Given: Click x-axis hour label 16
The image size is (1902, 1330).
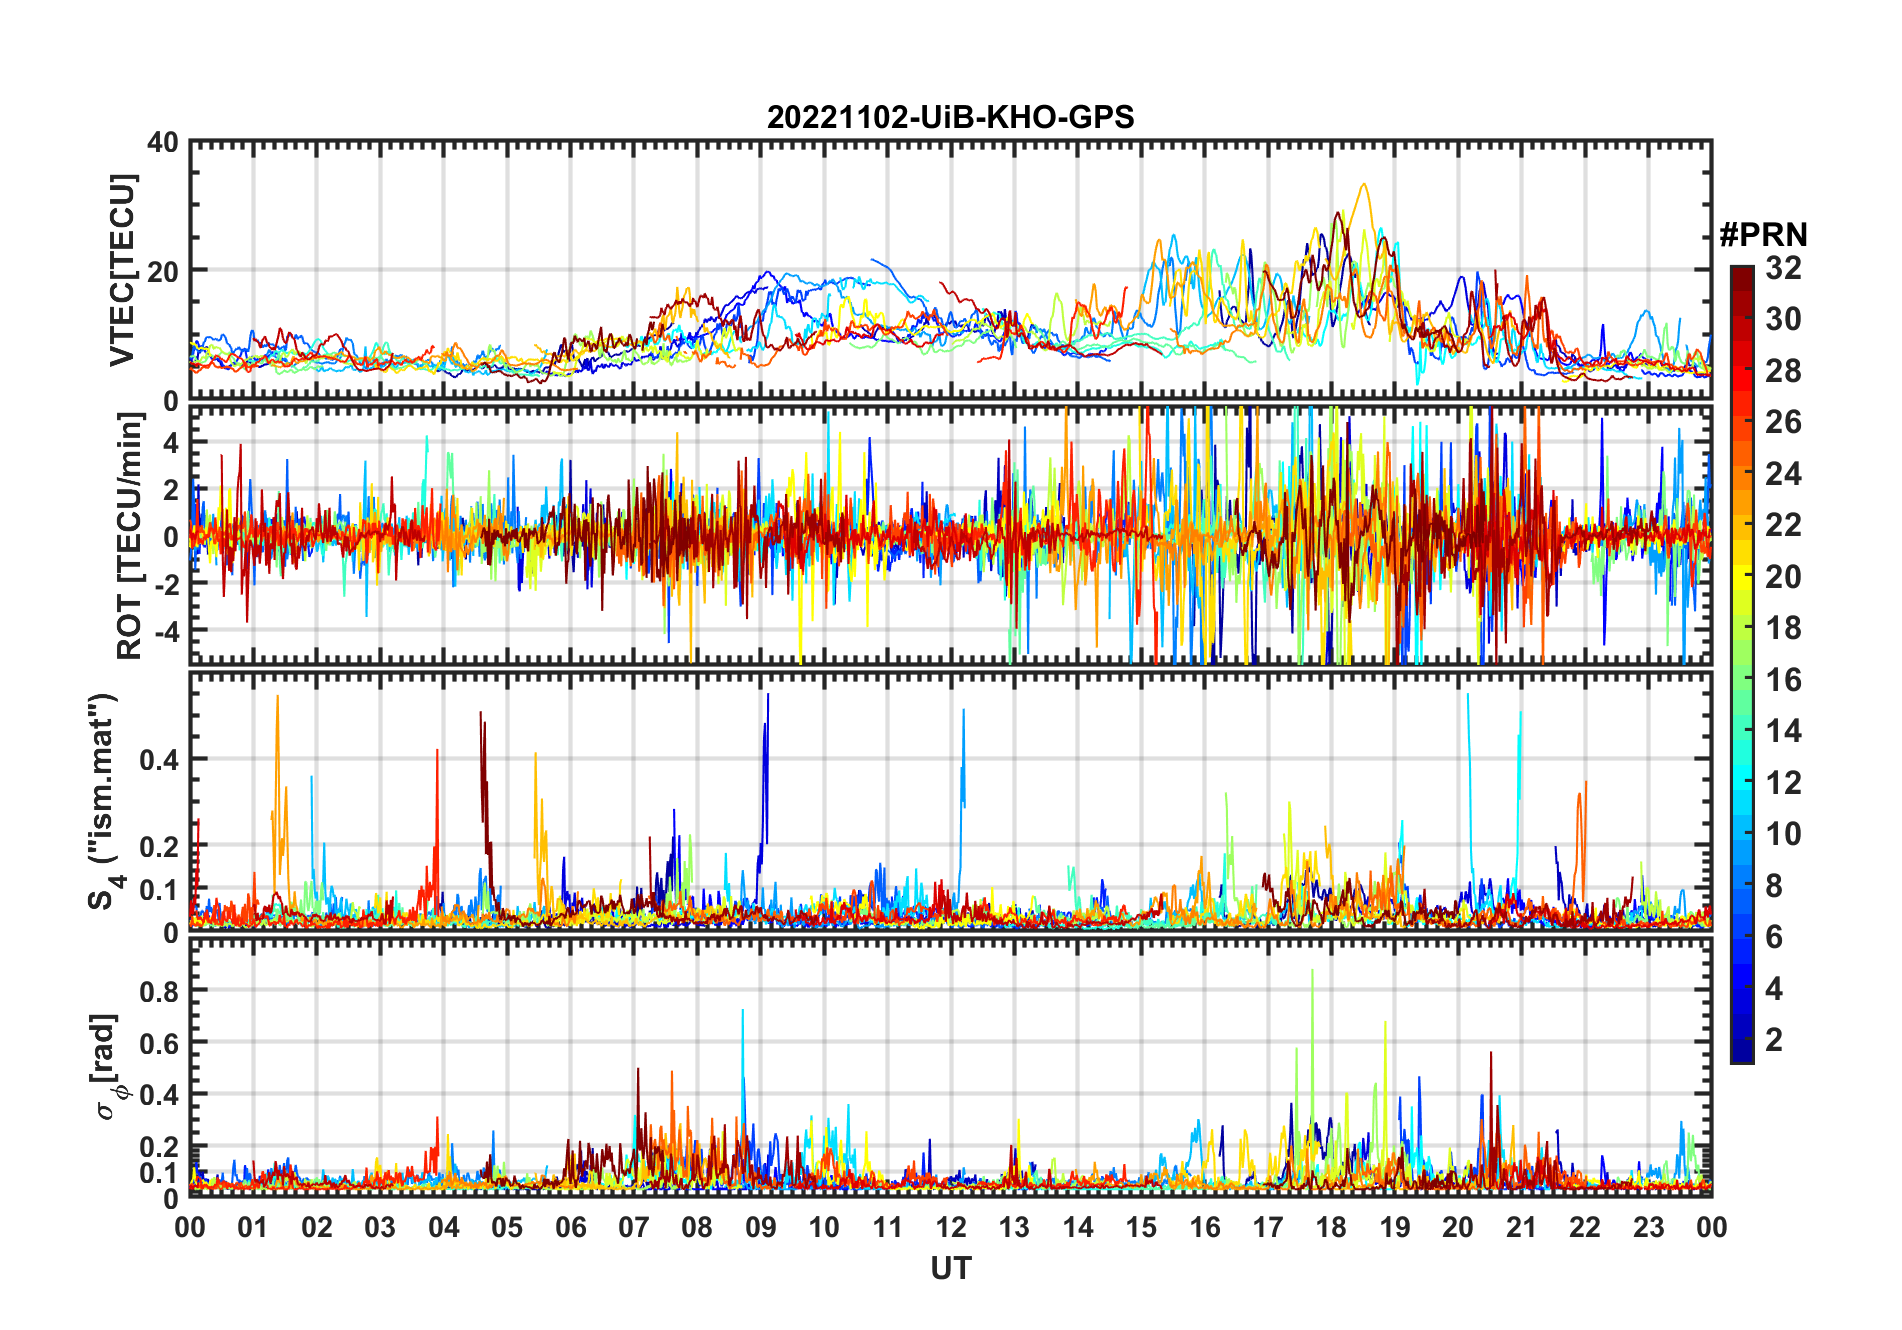Looking at the screenshot, I should (1205, 1227).
